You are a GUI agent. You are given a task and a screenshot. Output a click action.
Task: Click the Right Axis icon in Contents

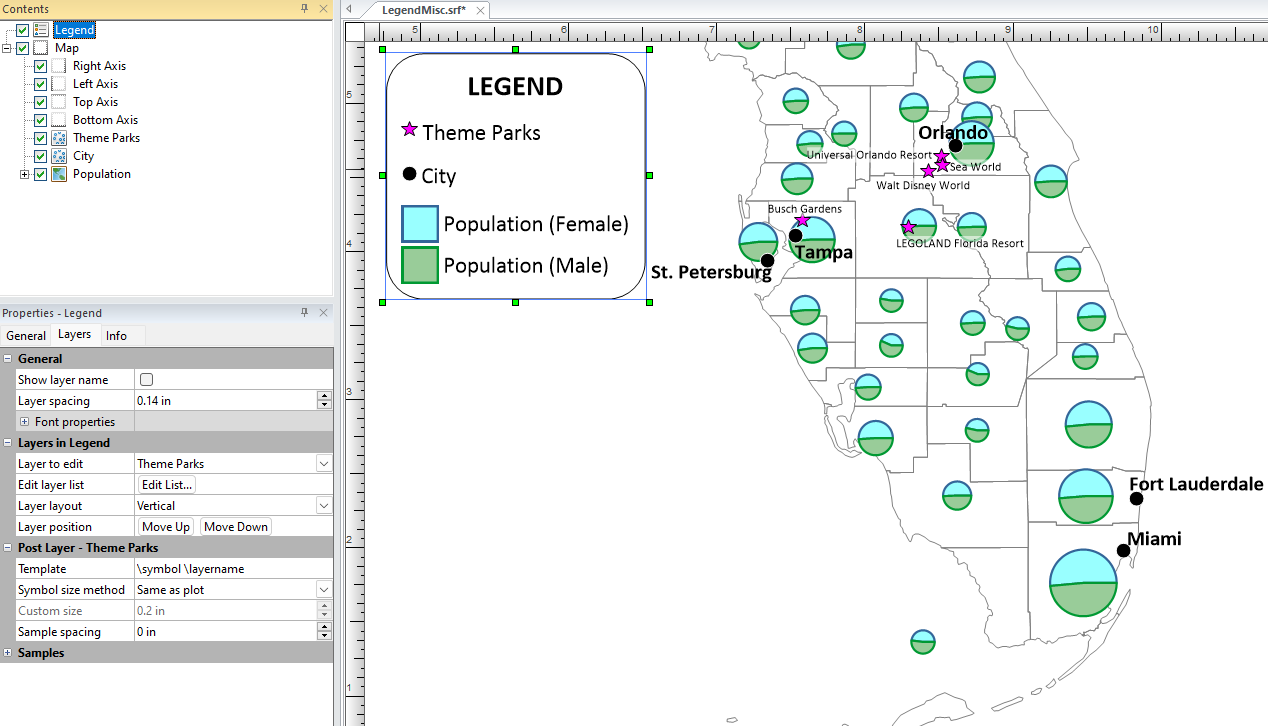coord(59,66)
